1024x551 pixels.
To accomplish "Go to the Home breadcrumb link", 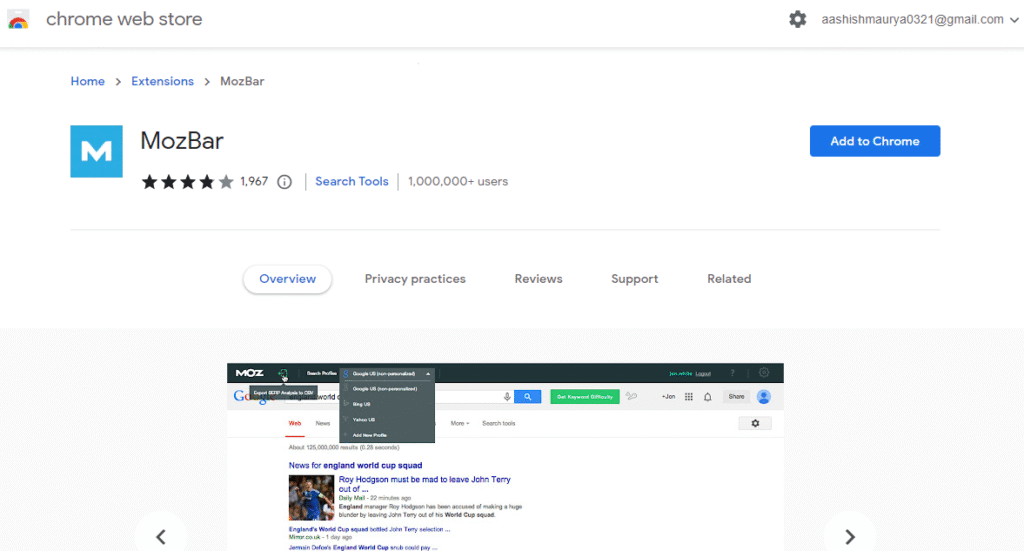I will [88, 81].
